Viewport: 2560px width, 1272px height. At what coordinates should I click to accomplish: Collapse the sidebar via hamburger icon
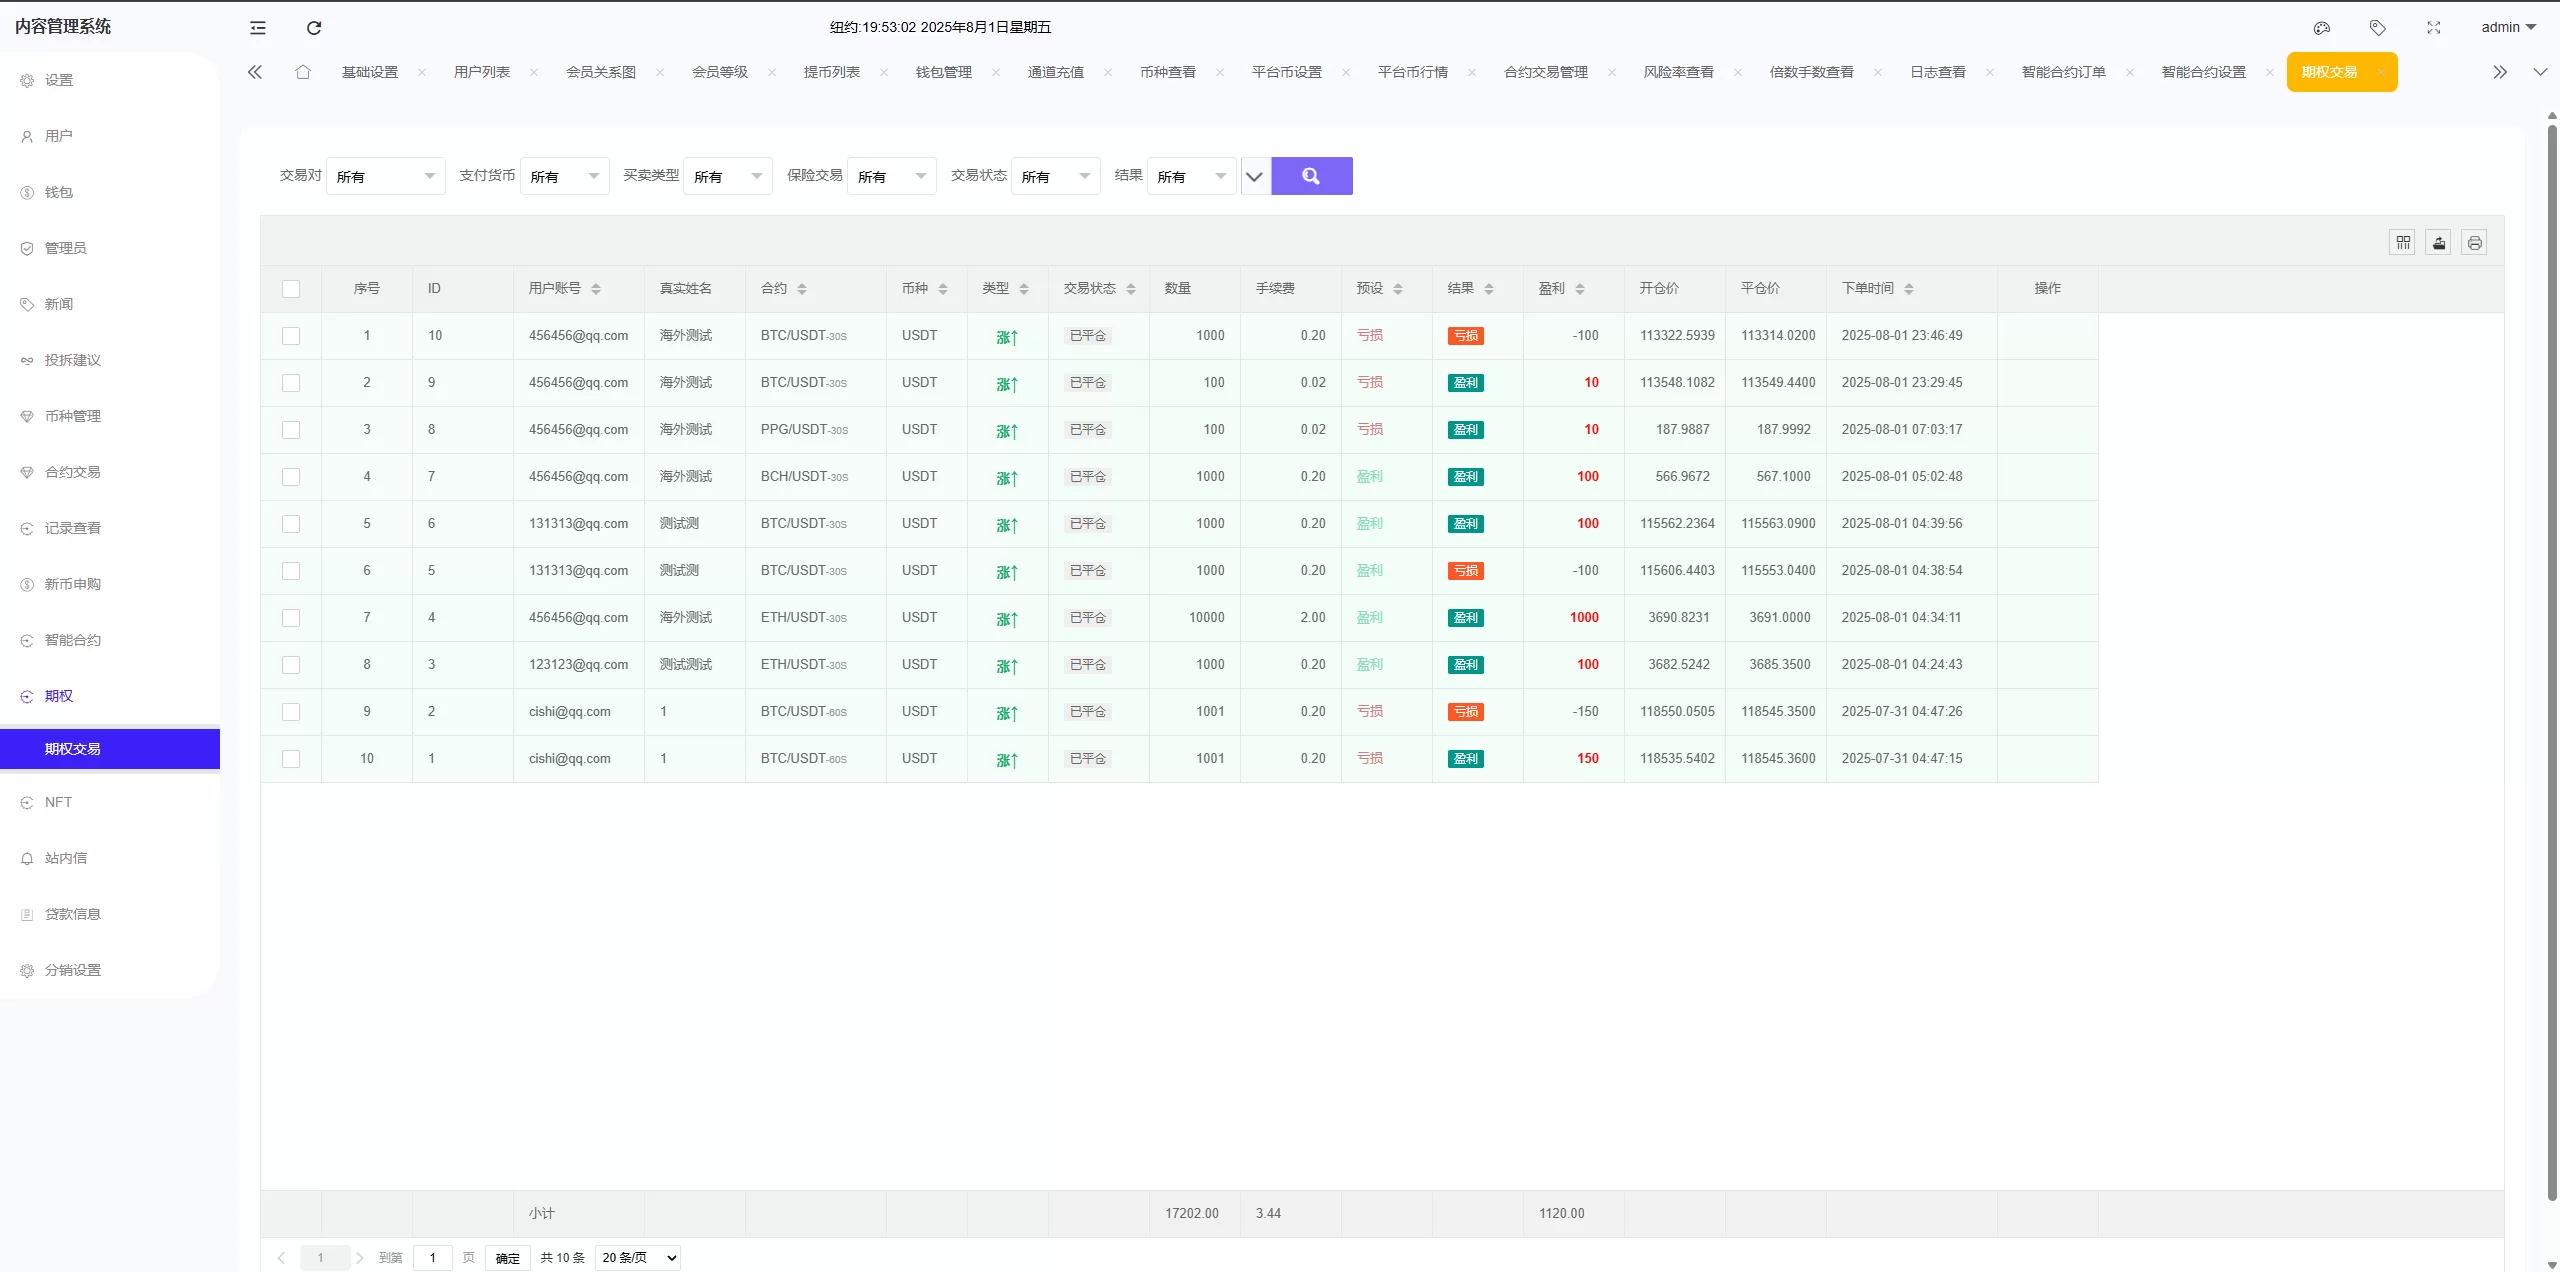point(258,28)
